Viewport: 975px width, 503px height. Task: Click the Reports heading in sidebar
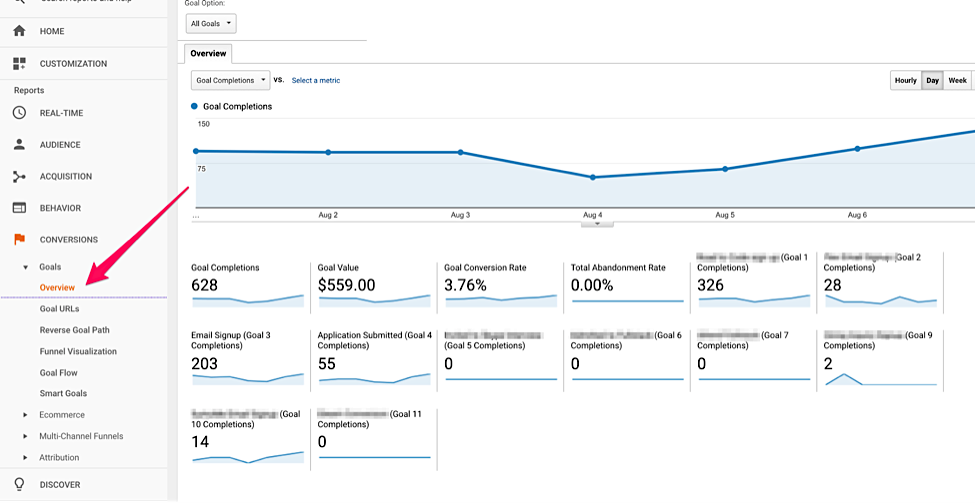(x=29, y=90)
